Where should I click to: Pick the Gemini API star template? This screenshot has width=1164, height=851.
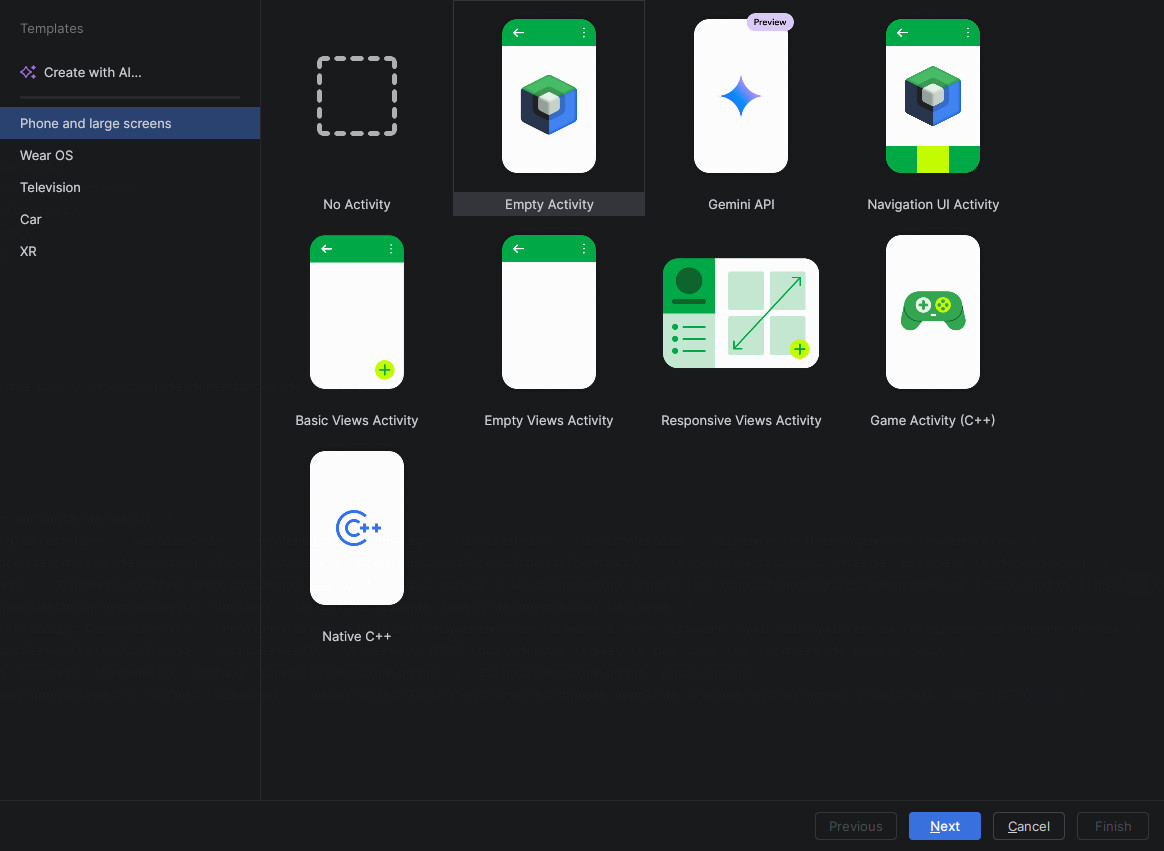click(741, 97)
